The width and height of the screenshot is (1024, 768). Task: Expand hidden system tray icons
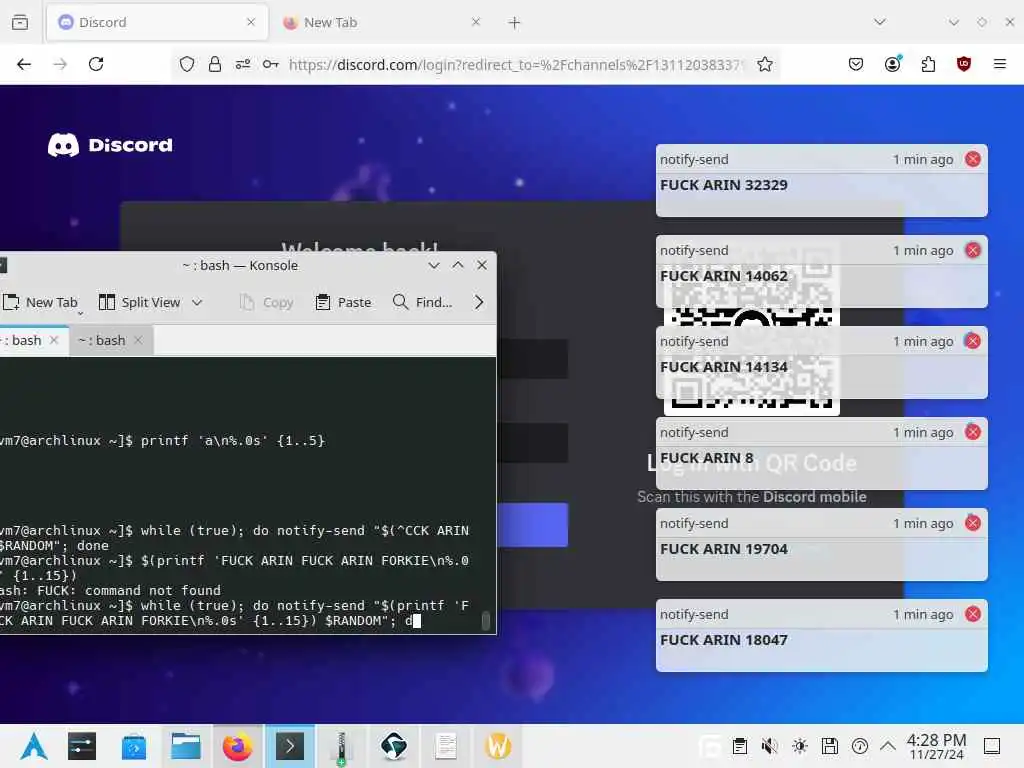pos(888,746)
